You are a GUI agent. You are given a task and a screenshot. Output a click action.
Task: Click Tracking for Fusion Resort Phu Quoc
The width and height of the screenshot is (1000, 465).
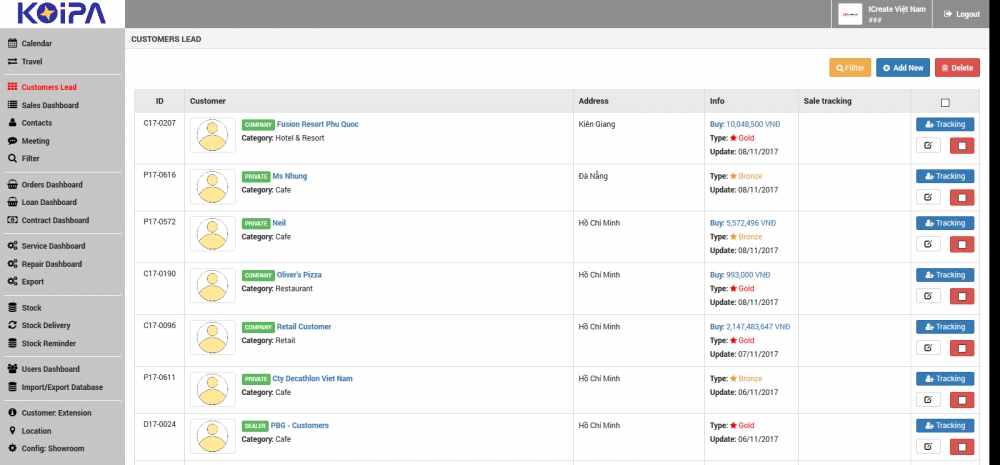coord(945,124)
